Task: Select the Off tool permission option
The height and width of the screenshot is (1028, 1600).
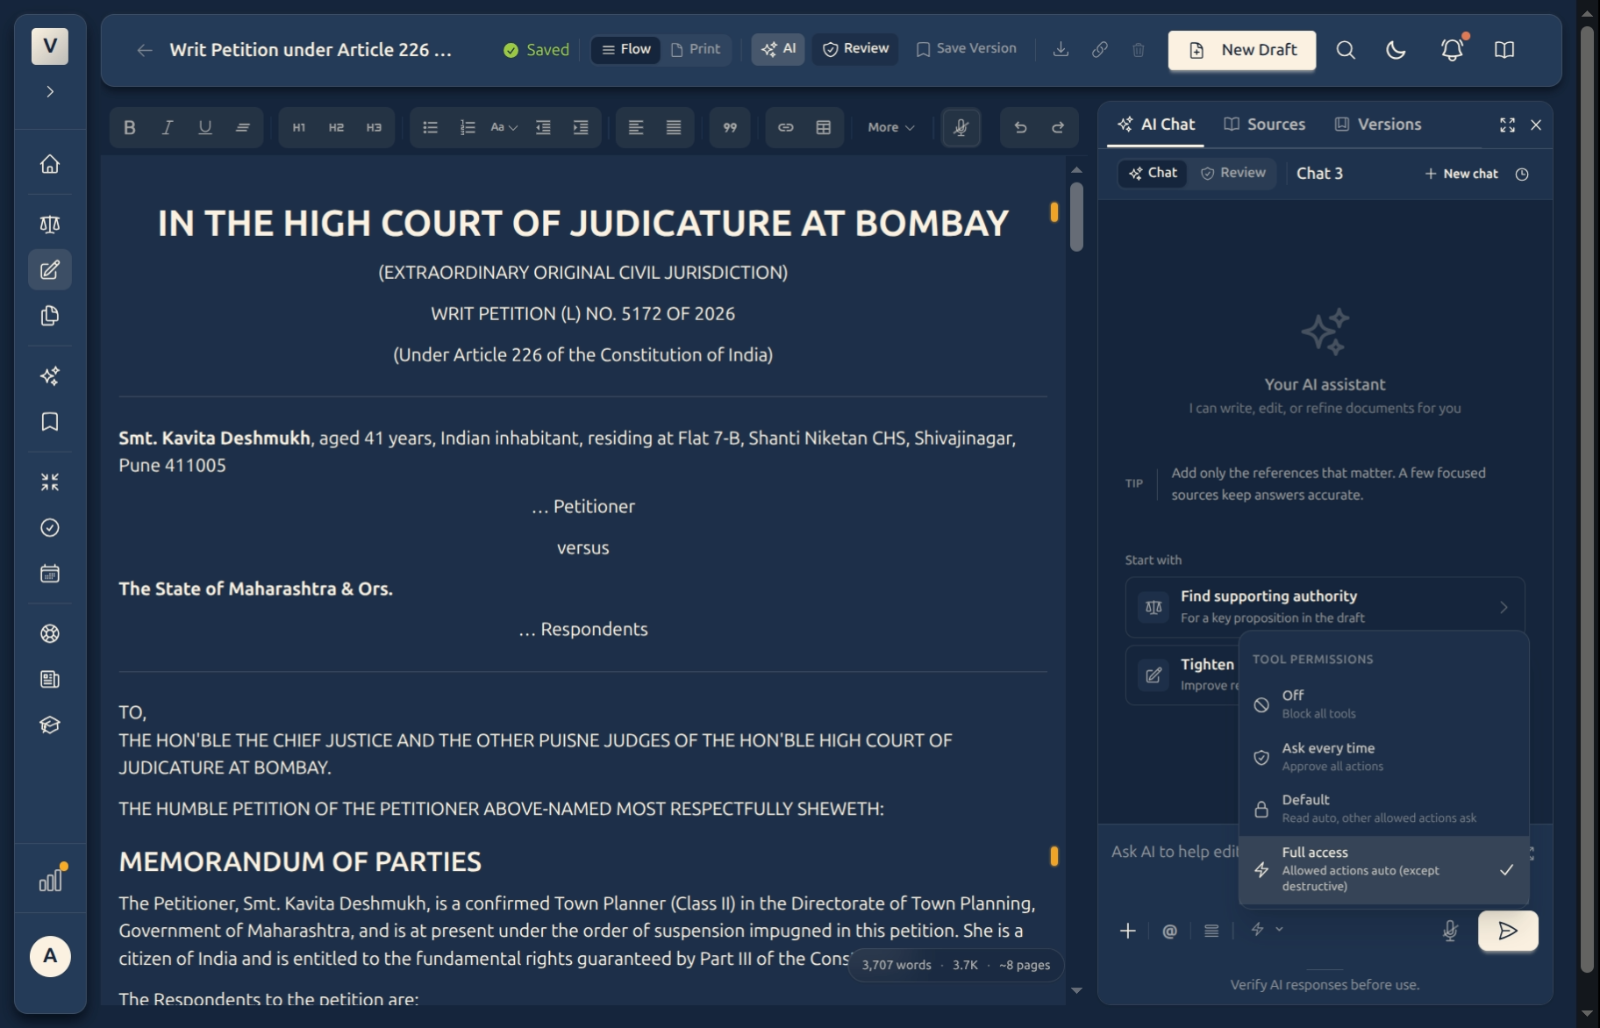Action: point(1384,704)
